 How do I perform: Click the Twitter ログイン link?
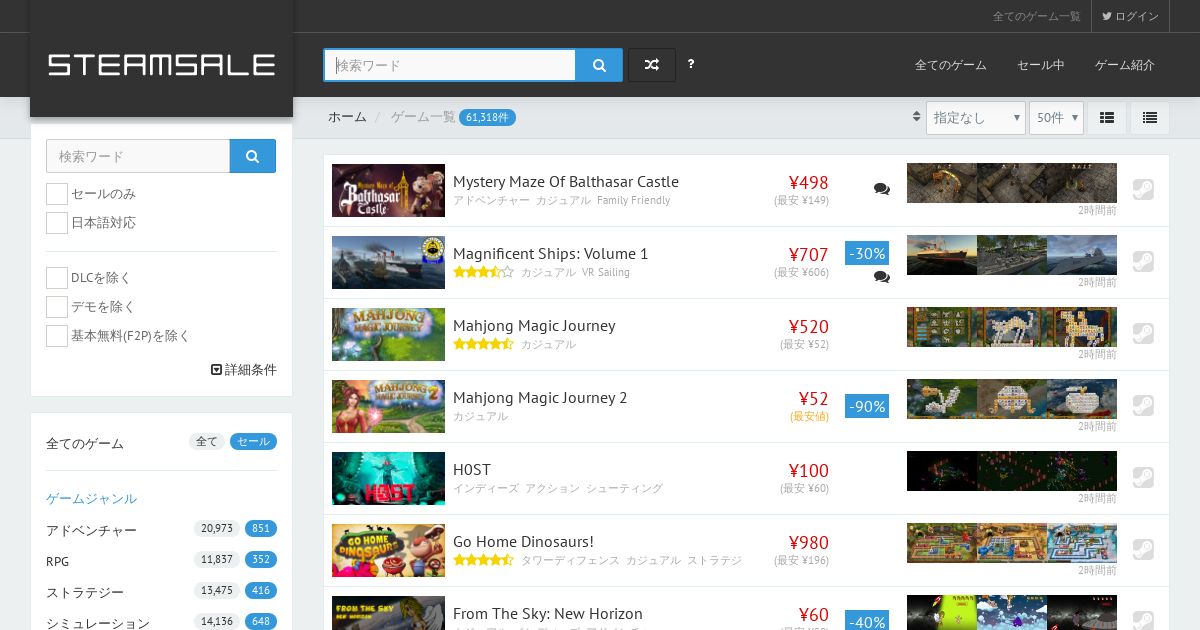click(x=1130, y=16)
